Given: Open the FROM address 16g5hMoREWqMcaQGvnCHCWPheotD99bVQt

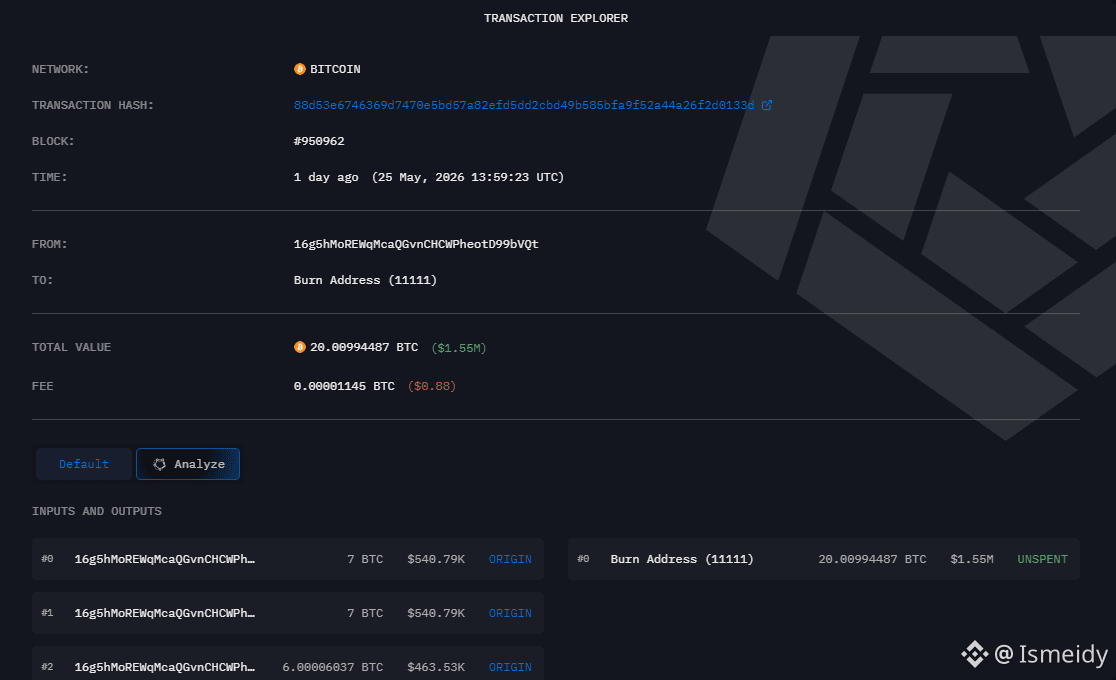Looking at the screenshot, I should click(x=416, y=244).
